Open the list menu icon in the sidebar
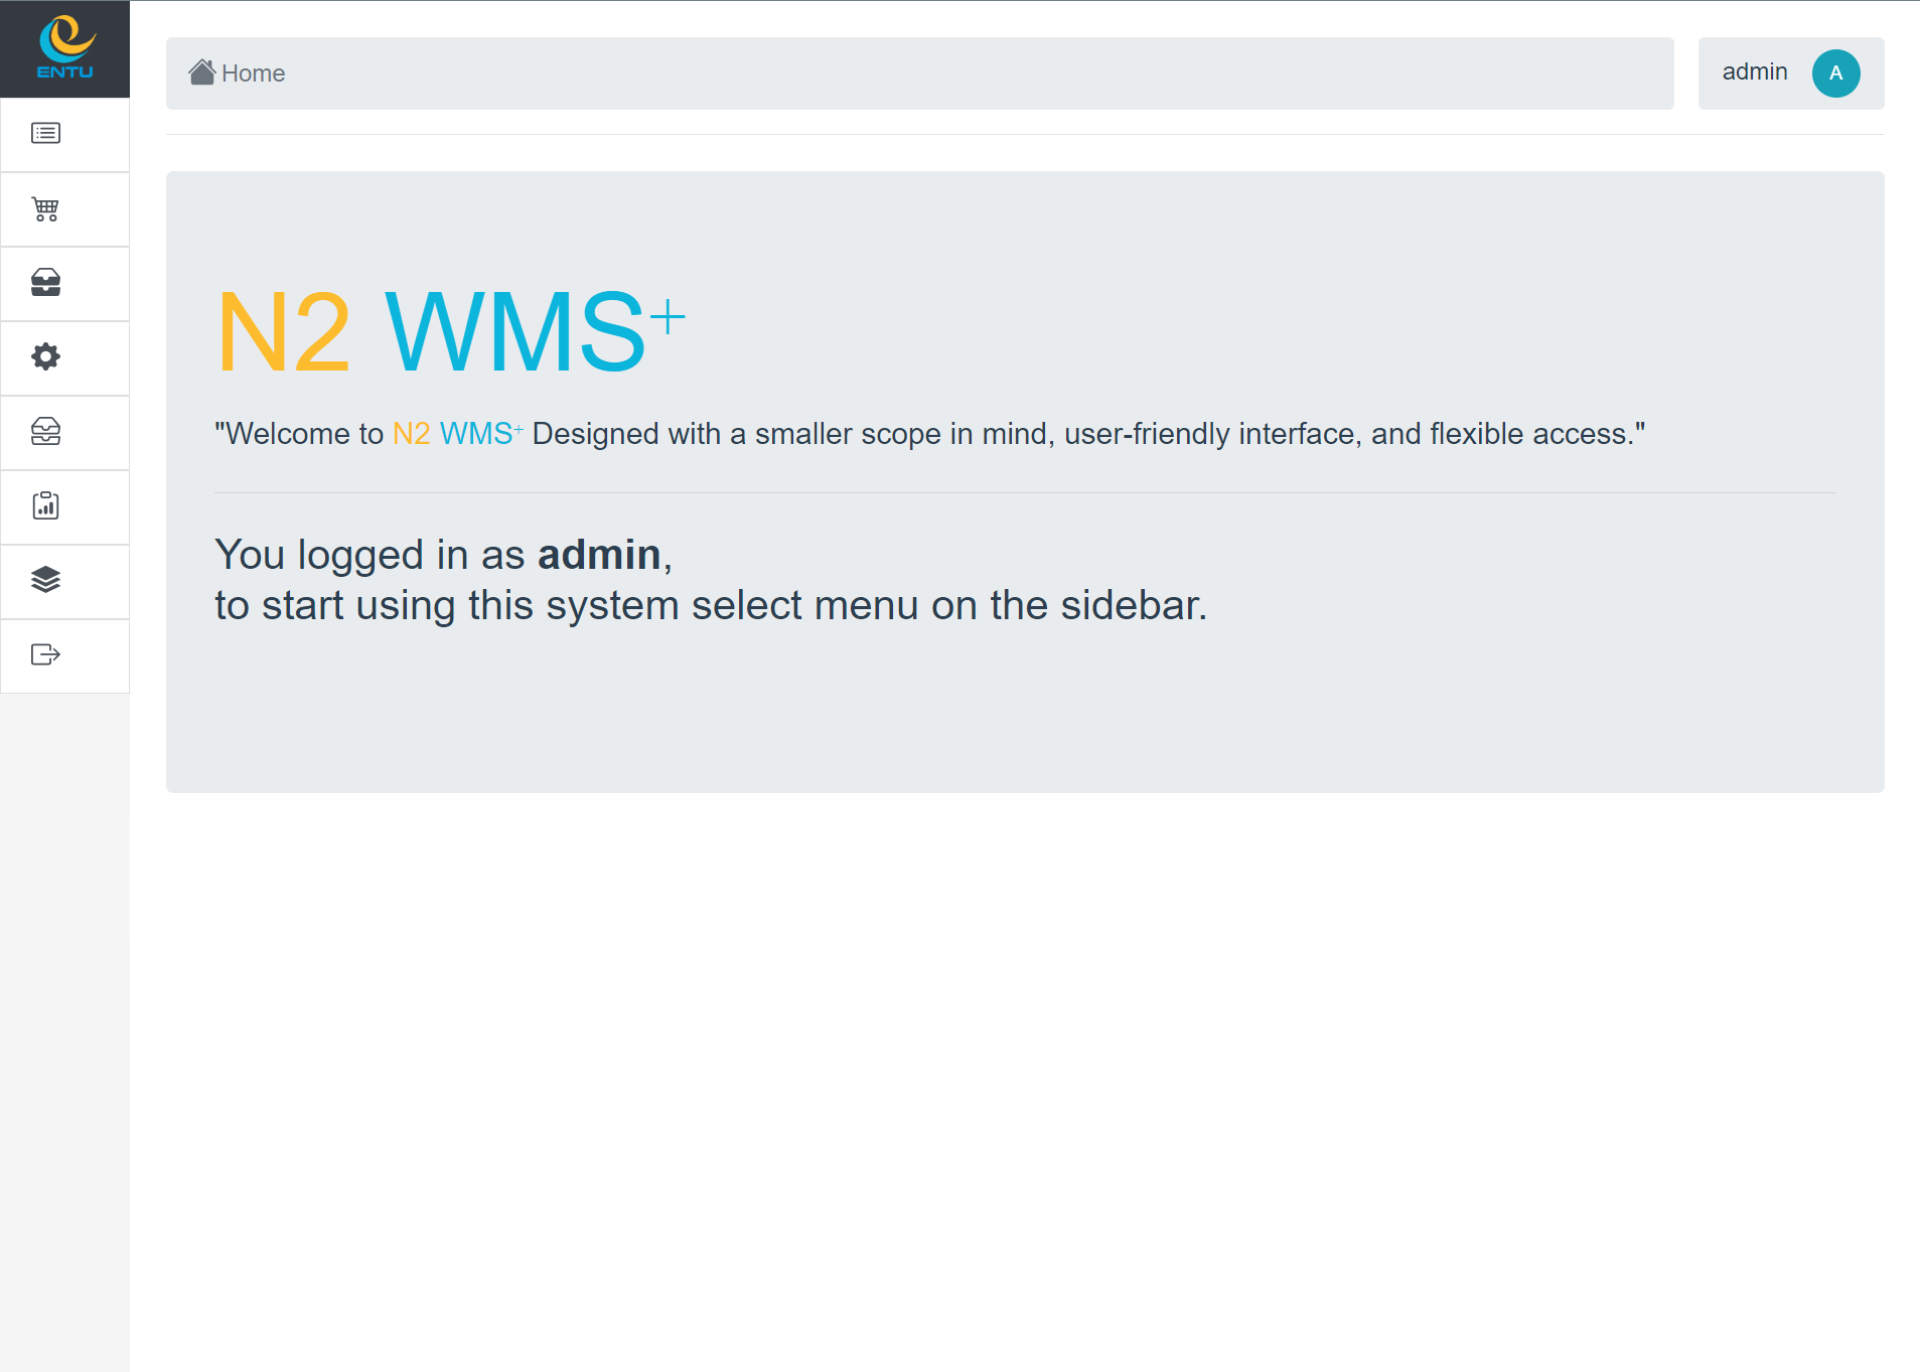Screen dimensions: 1920x1372 coord(46,133)
